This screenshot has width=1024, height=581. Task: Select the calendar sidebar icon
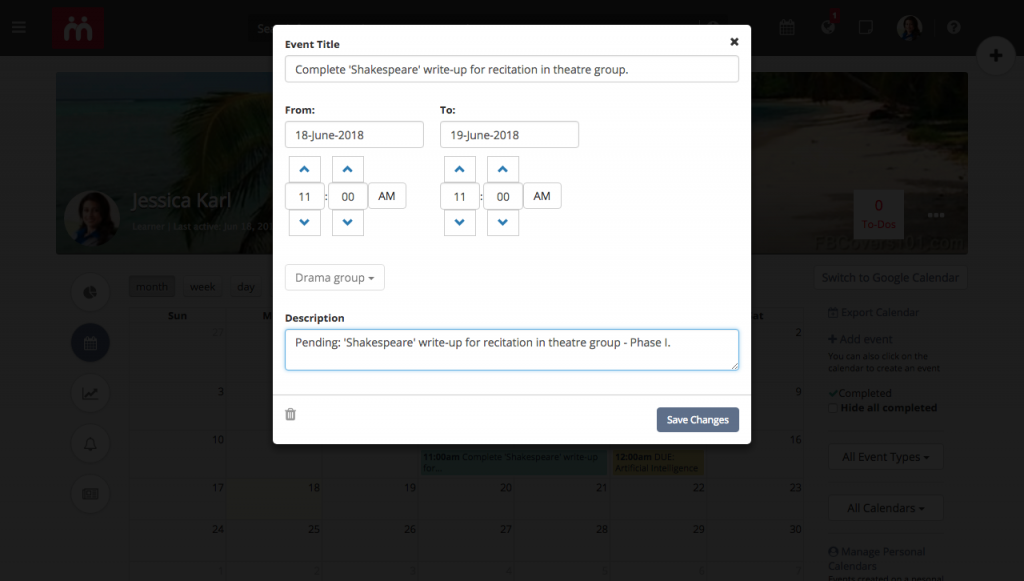tap(90, 343)
